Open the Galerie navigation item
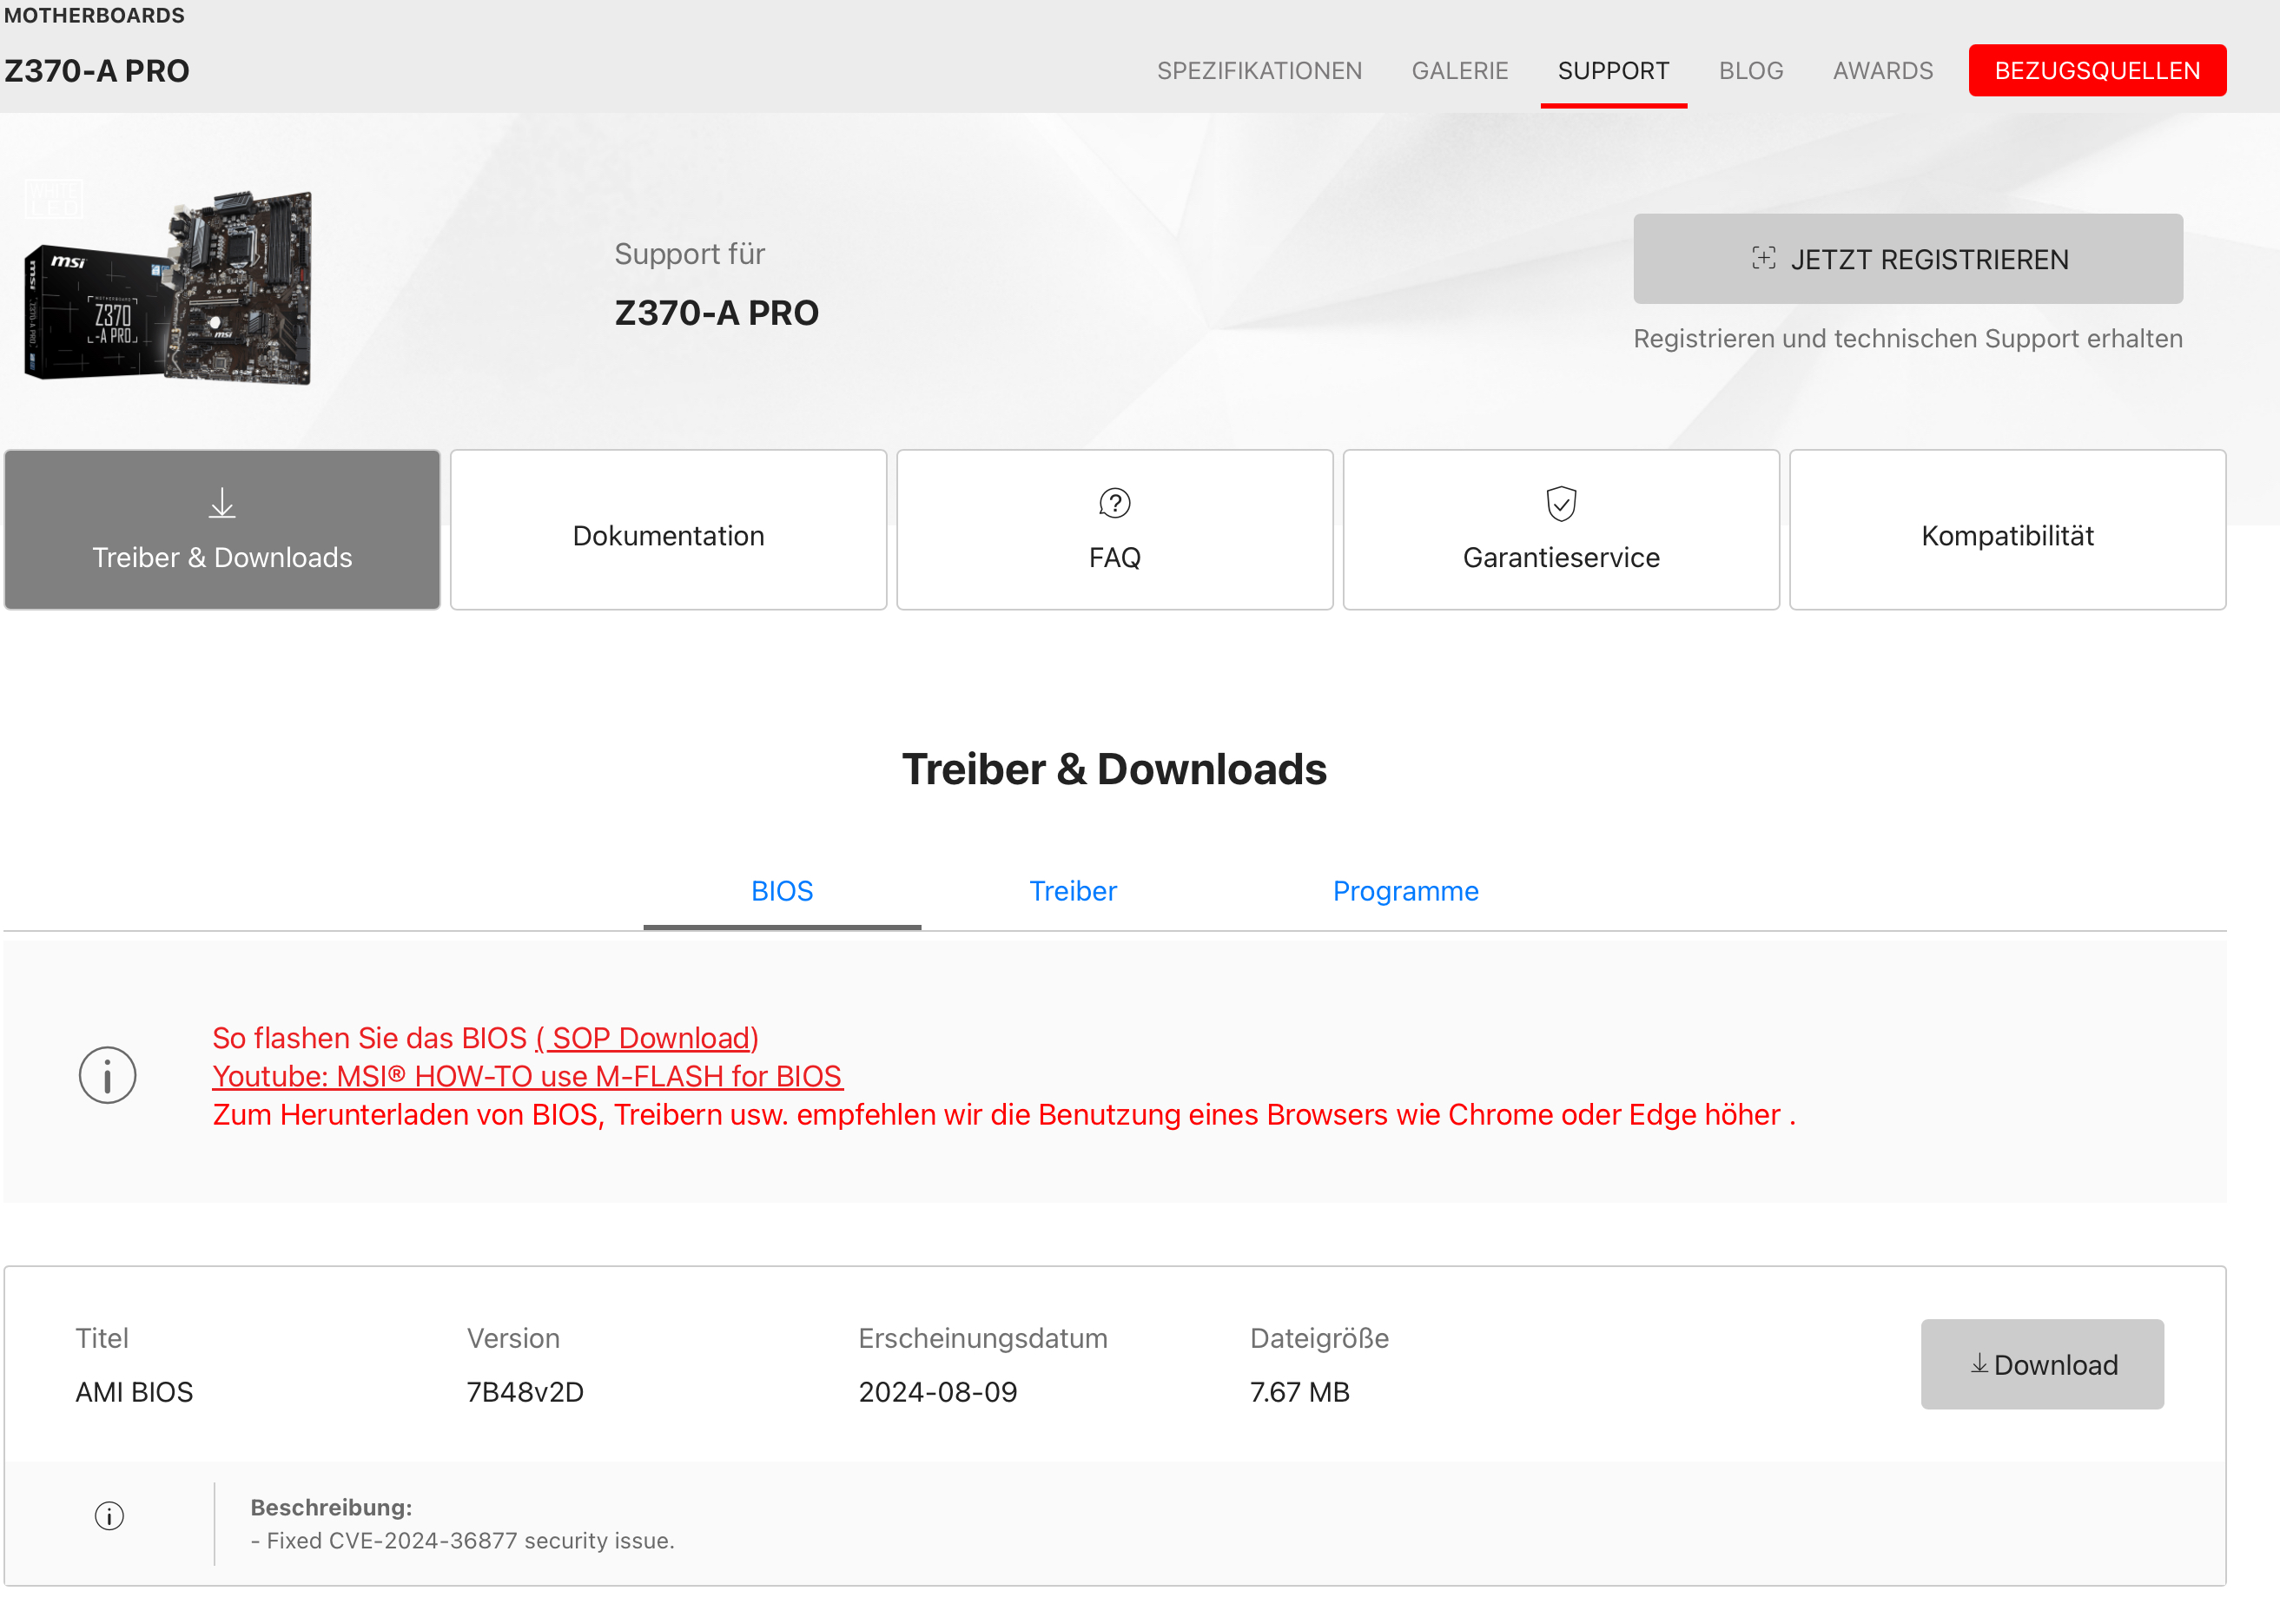 pos(1459,71)
